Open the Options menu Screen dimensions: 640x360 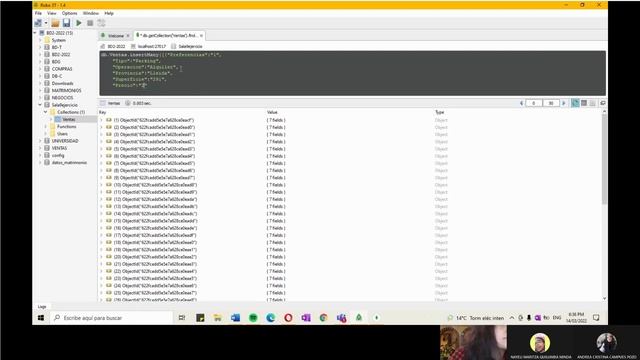pos(69,13)
